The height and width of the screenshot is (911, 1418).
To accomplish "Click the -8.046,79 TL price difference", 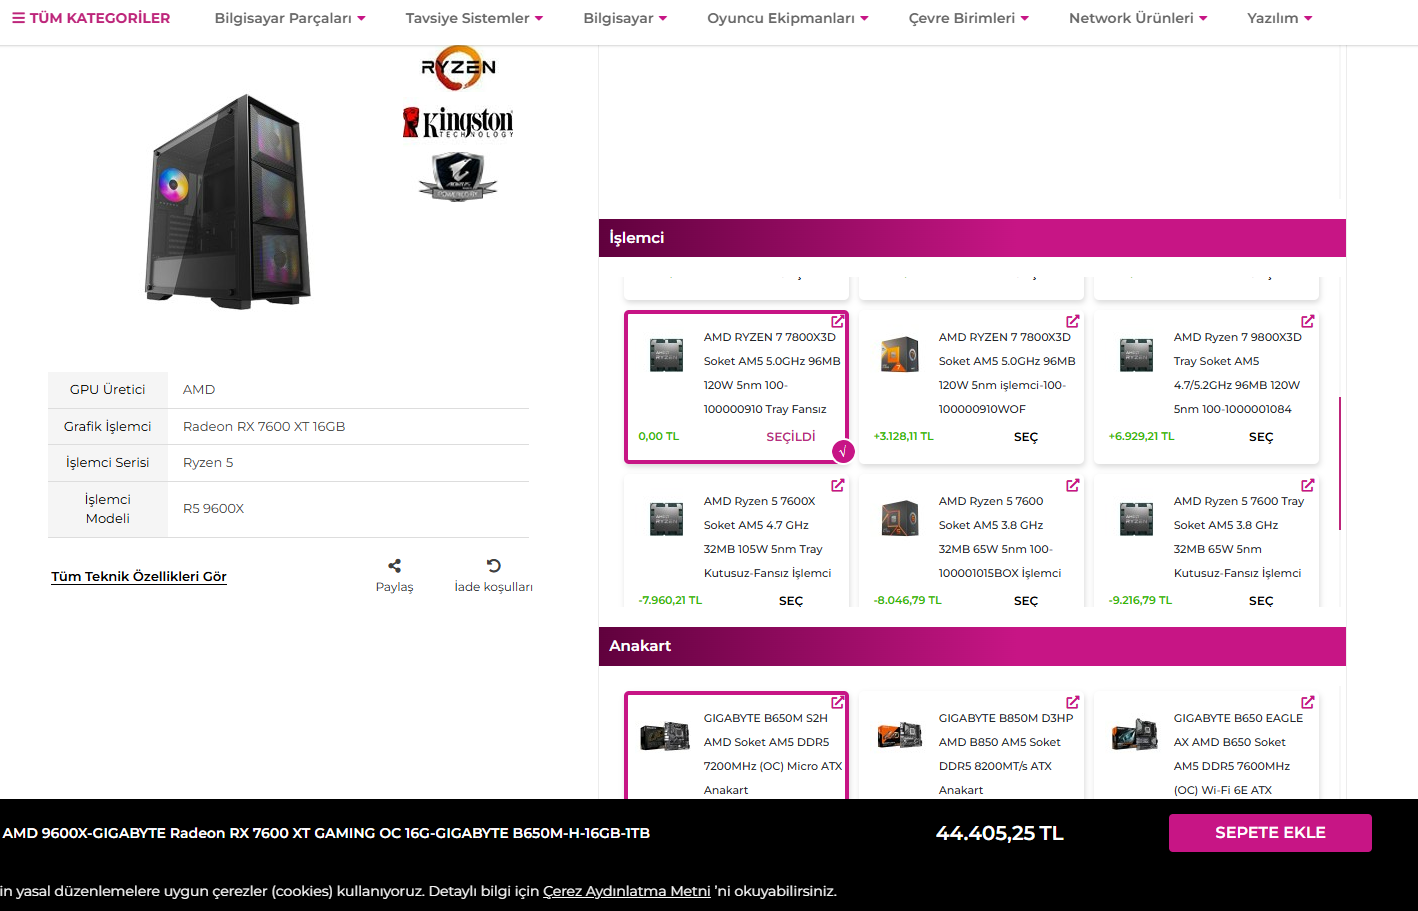I will click(x=907, y=601).
